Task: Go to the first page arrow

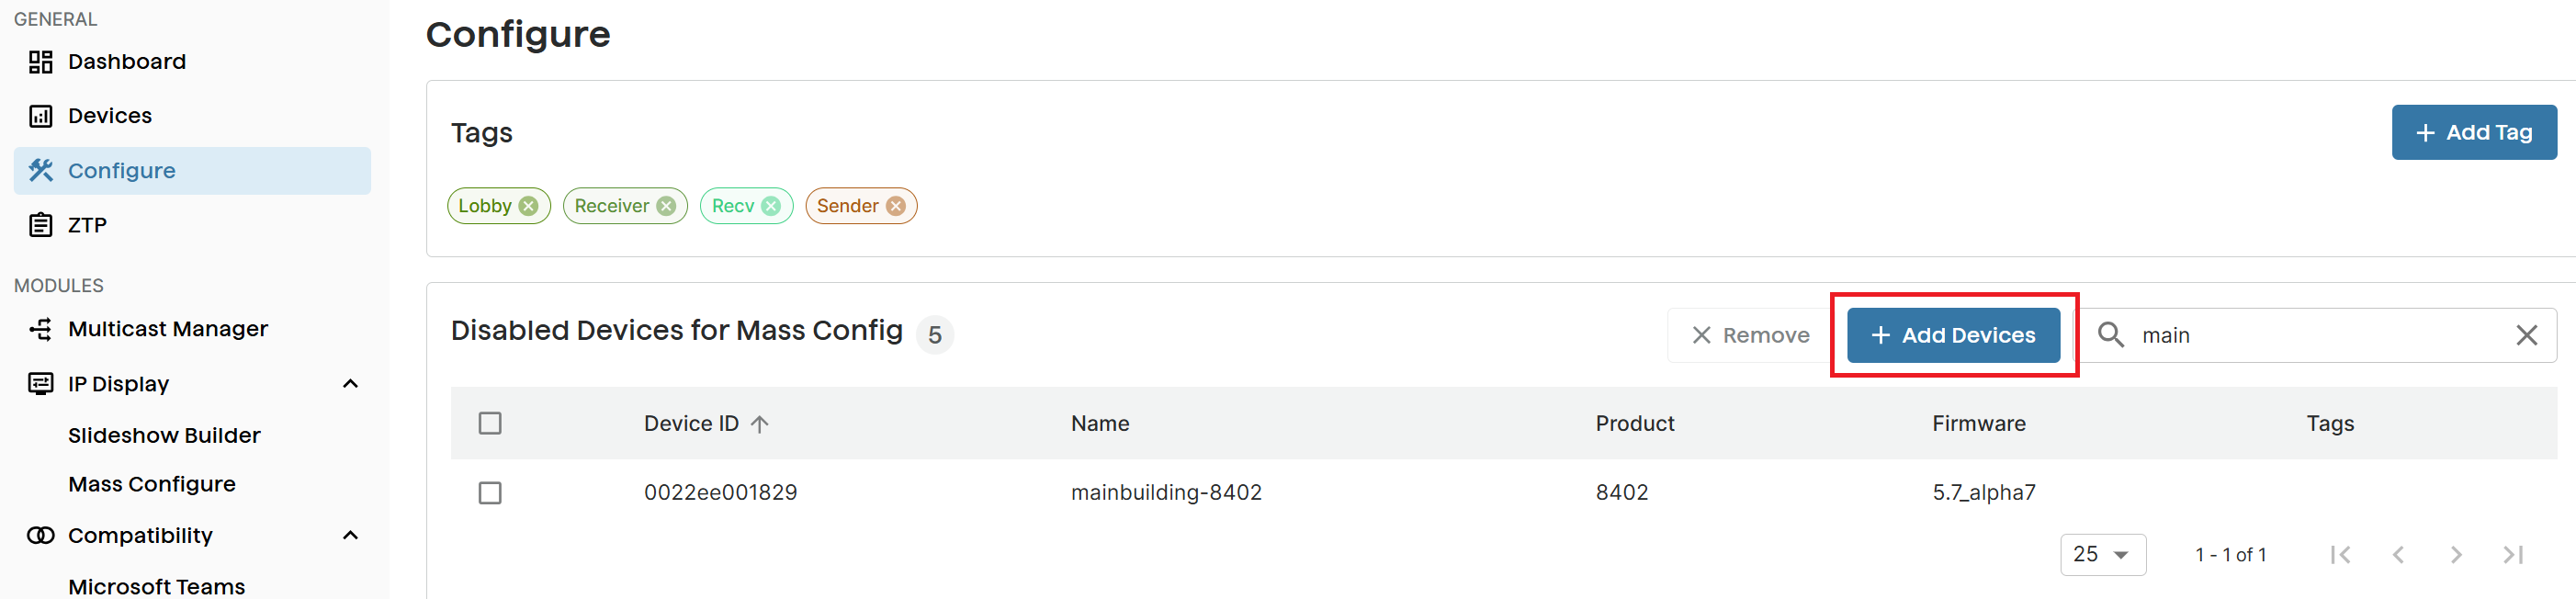Action: click(x=2340, y=554)
